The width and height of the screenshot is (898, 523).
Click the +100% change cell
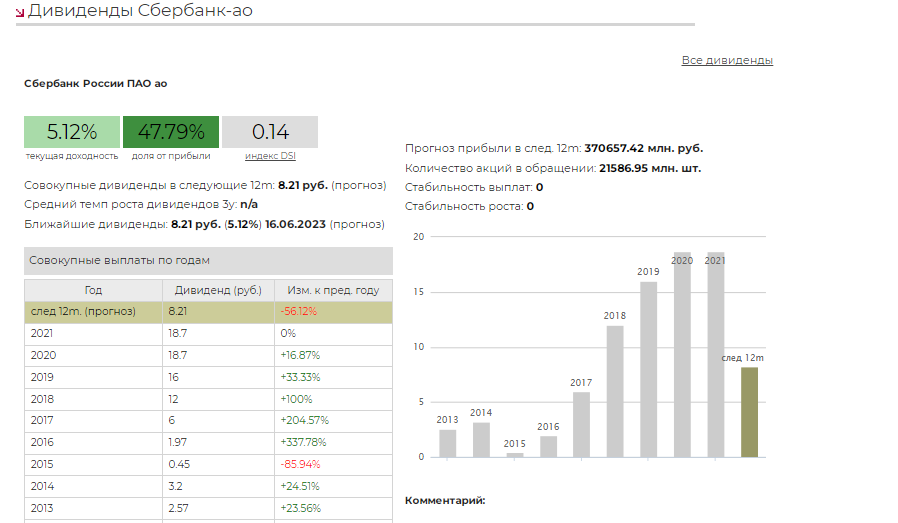(x=333, y=399)
